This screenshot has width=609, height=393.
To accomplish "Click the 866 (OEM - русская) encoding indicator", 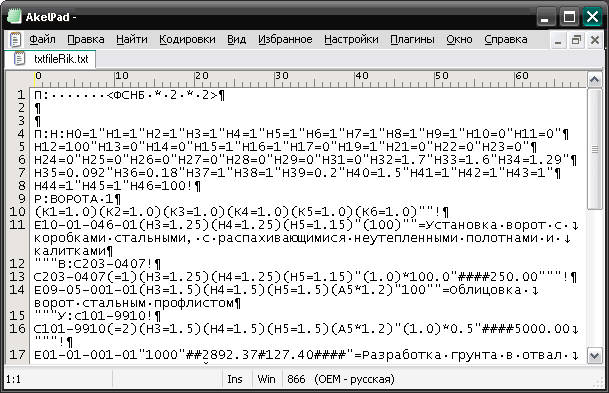I will pyautogui.click(x=341, y=379).
